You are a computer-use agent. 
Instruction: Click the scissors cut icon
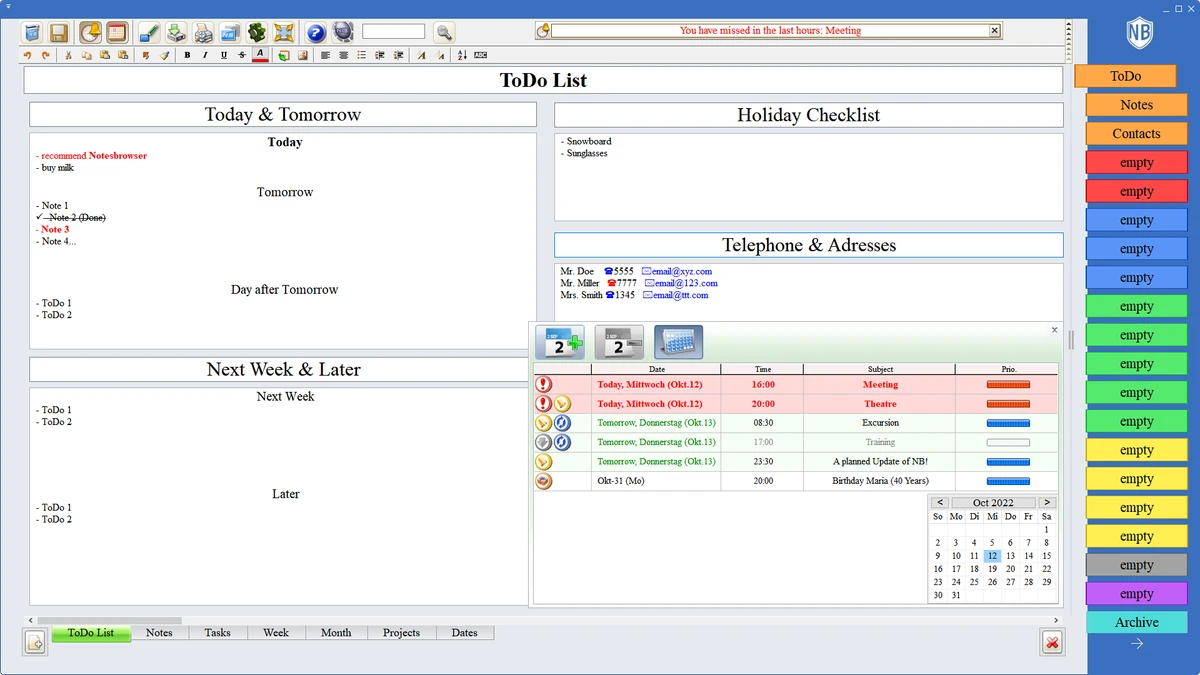tap(68, 55)
